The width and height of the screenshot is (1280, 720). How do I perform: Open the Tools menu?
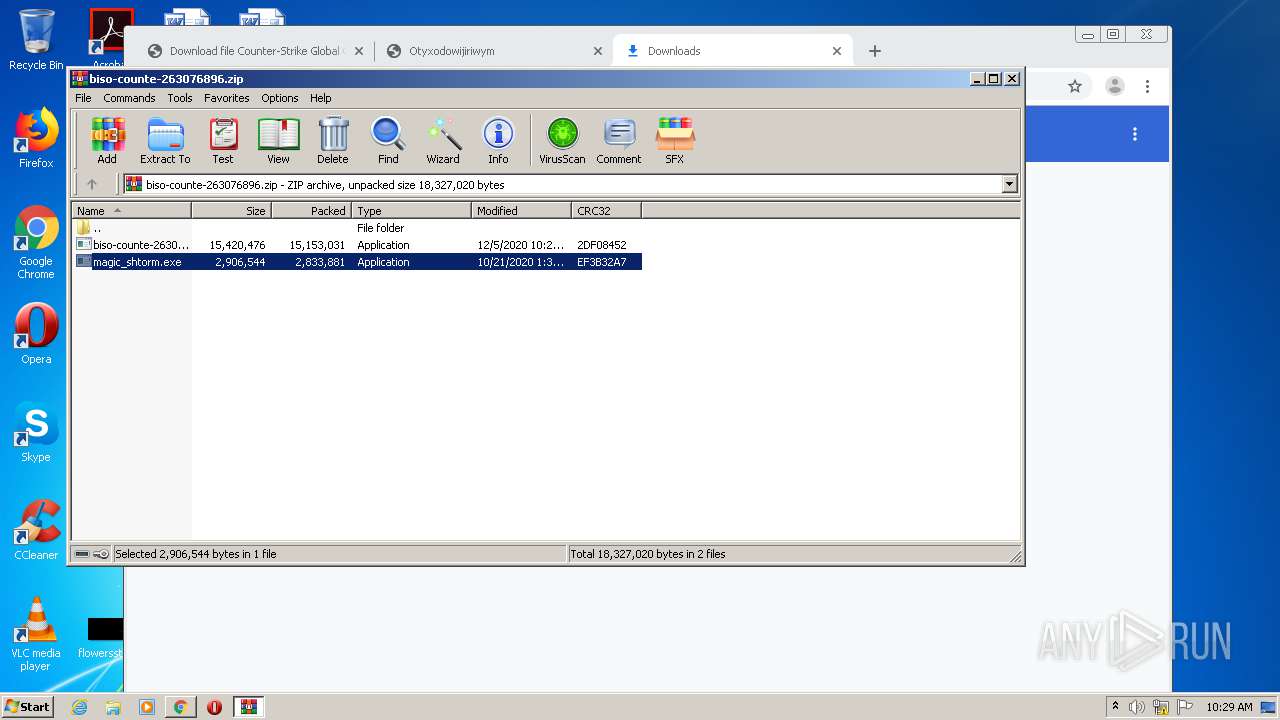click(180, 98)
